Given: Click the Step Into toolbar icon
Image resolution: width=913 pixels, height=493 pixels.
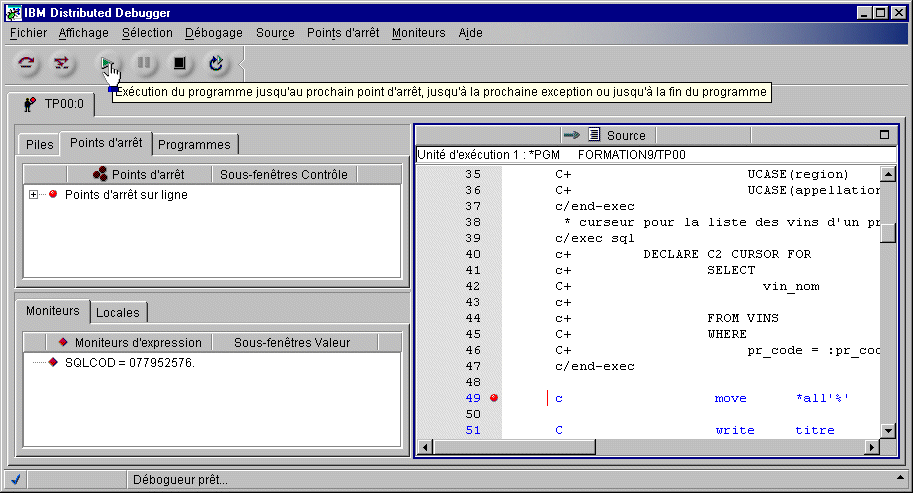Looking at the screenshot, I should [x=62, y=64].
